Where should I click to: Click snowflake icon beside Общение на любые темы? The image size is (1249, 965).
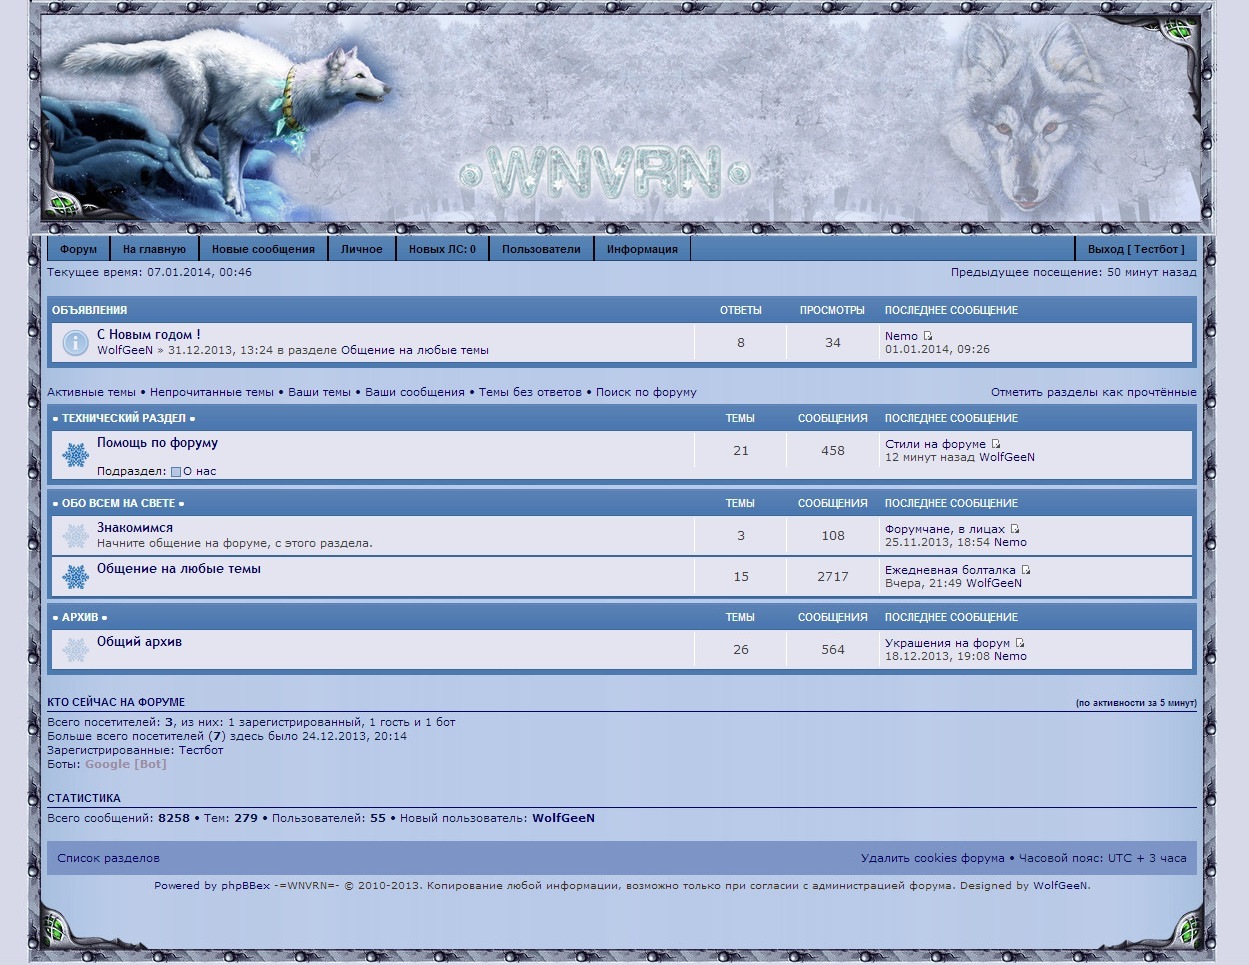point(76,577)
